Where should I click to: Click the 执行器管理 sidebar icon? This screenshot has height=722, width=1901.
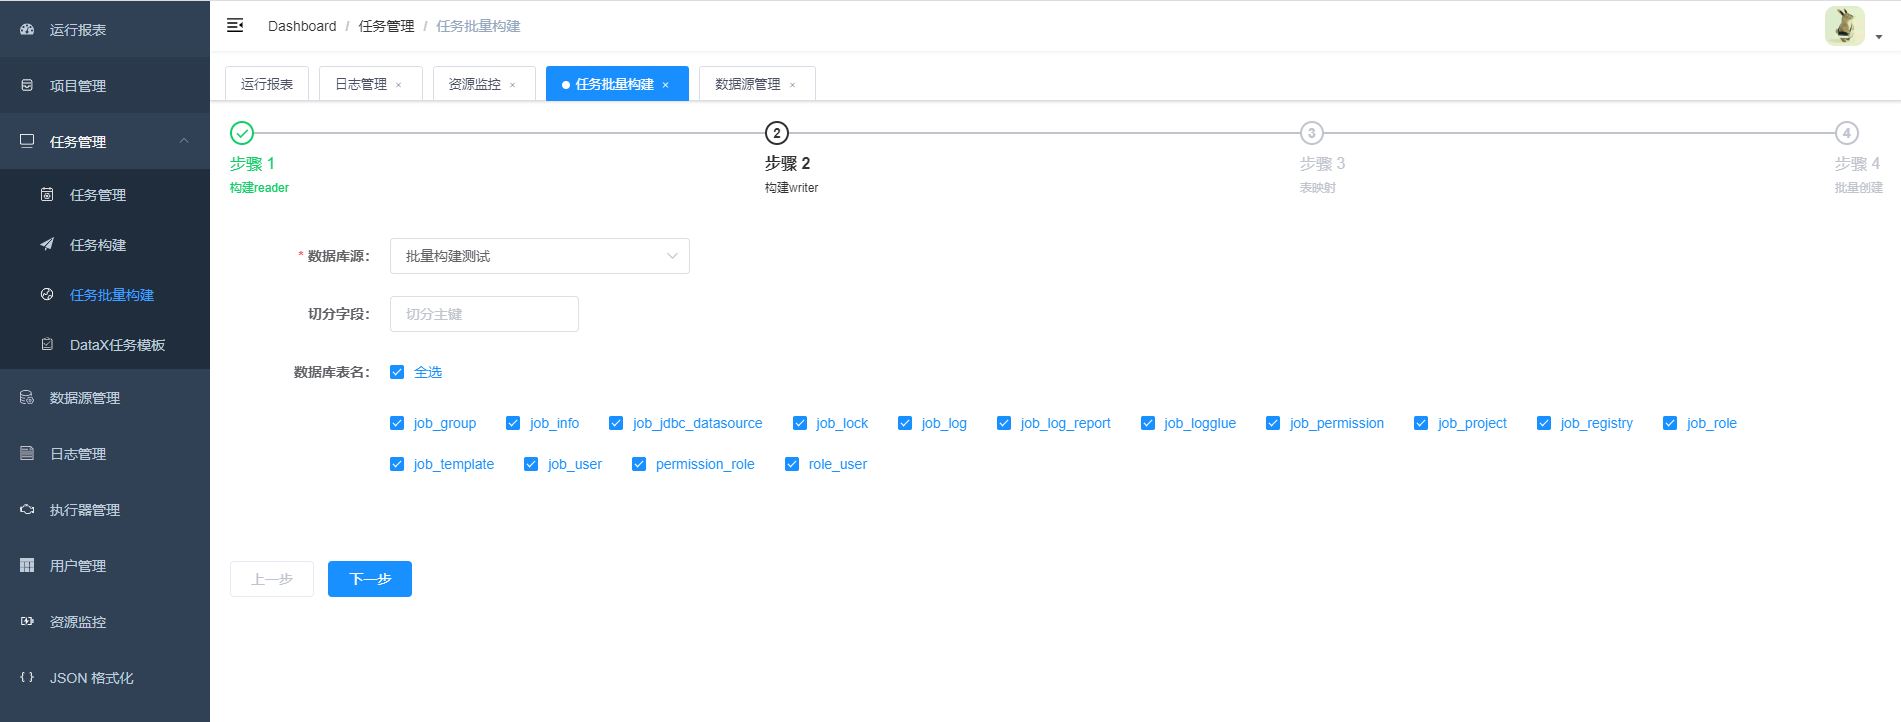pyautogui.click(x=27, y=510)
